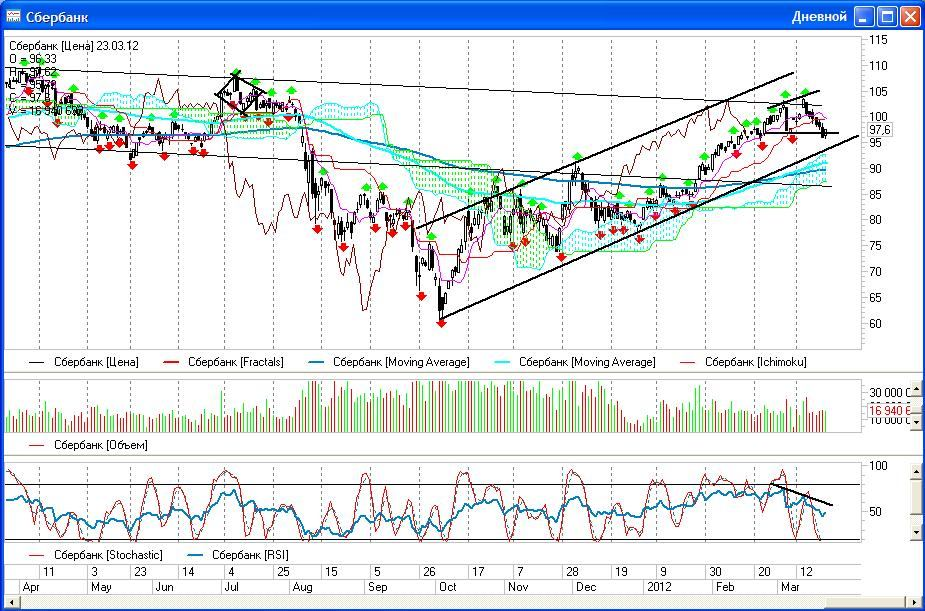Click the date label 28 above Dec
The image size is (925, 611).
click(572, 572)
